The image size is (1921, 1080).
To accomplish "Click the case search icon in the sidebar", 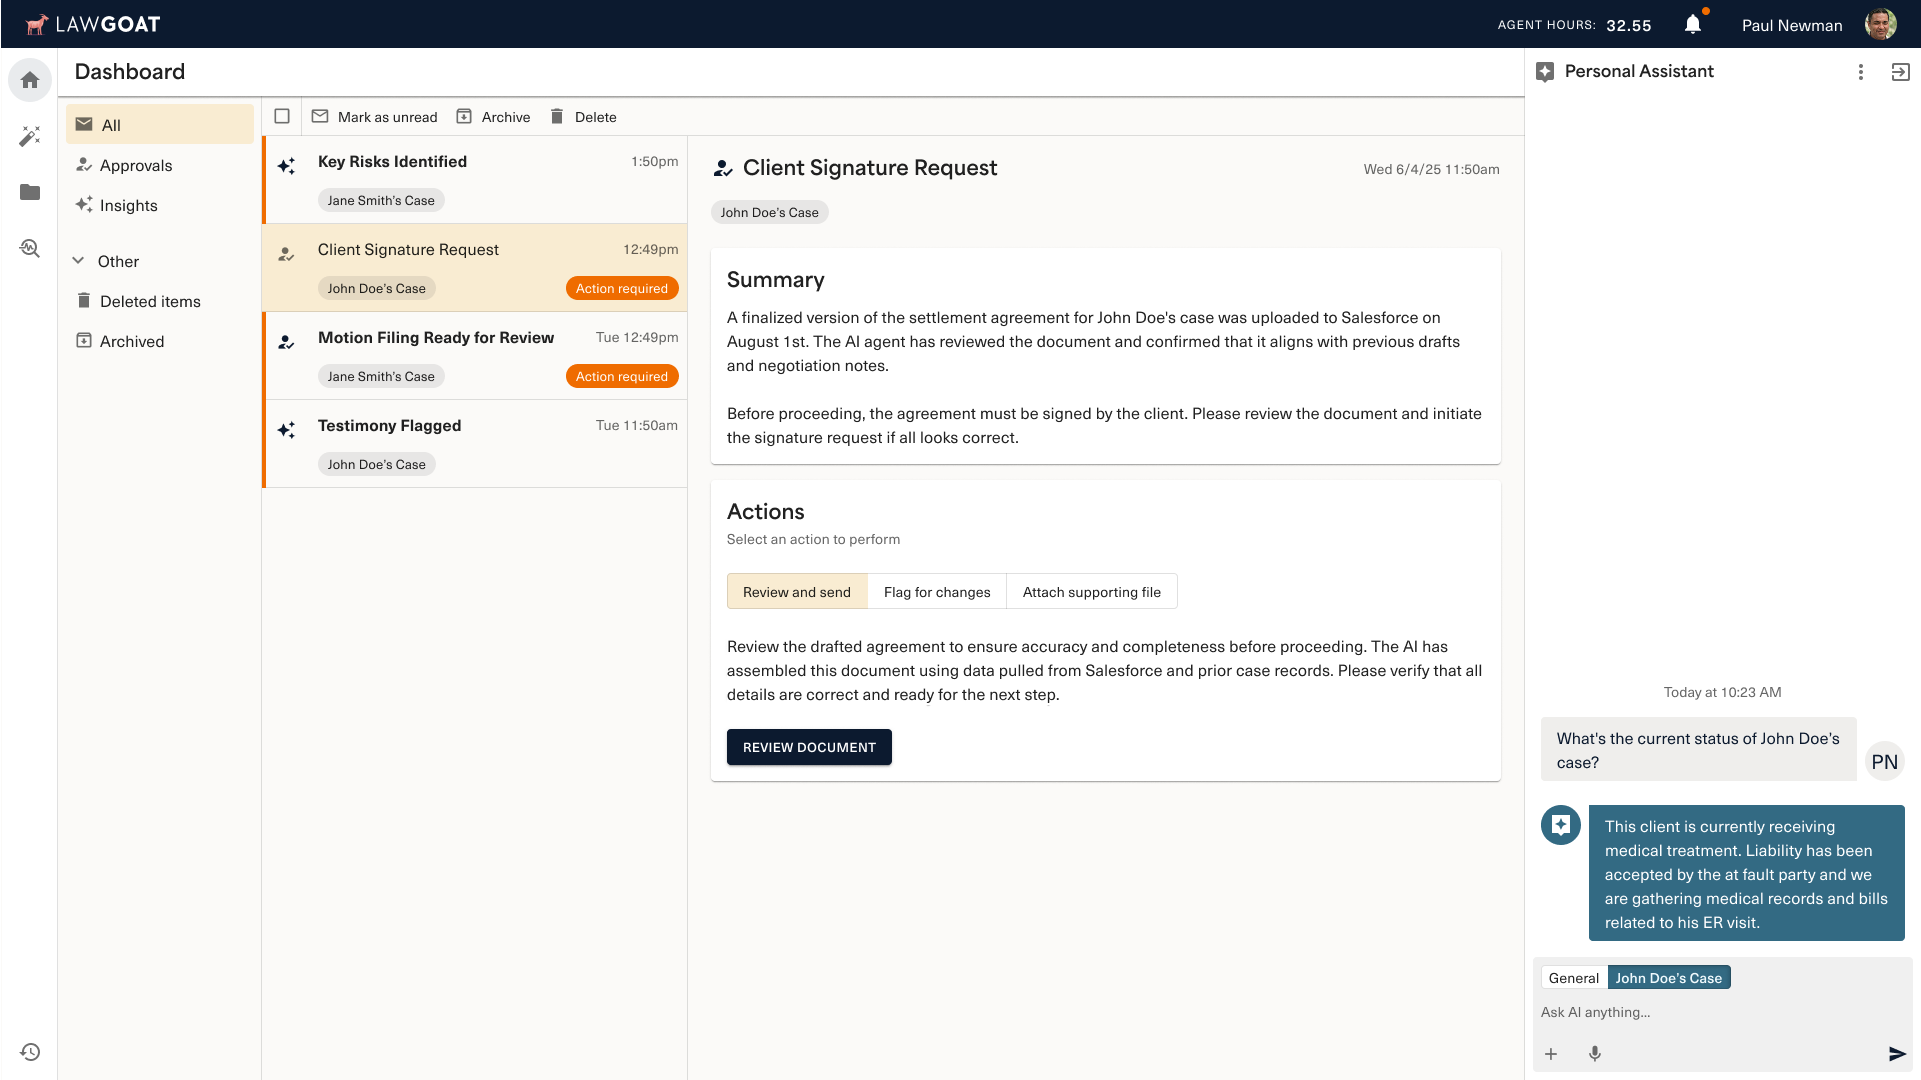I will pyautogui.click(x=29, y=248).
